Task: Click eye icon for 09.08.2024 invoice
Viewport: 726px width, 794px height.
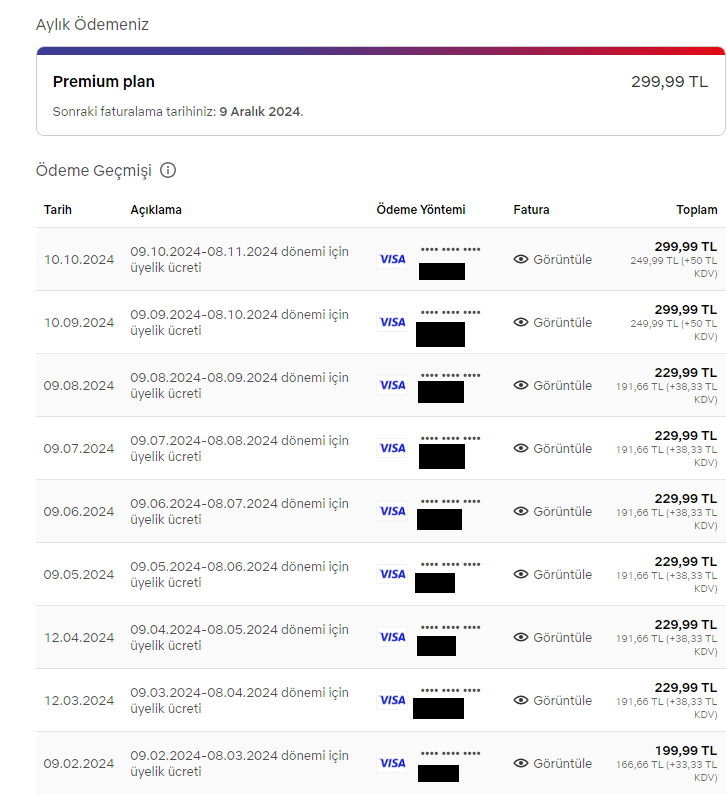Action: pos(520,385)
